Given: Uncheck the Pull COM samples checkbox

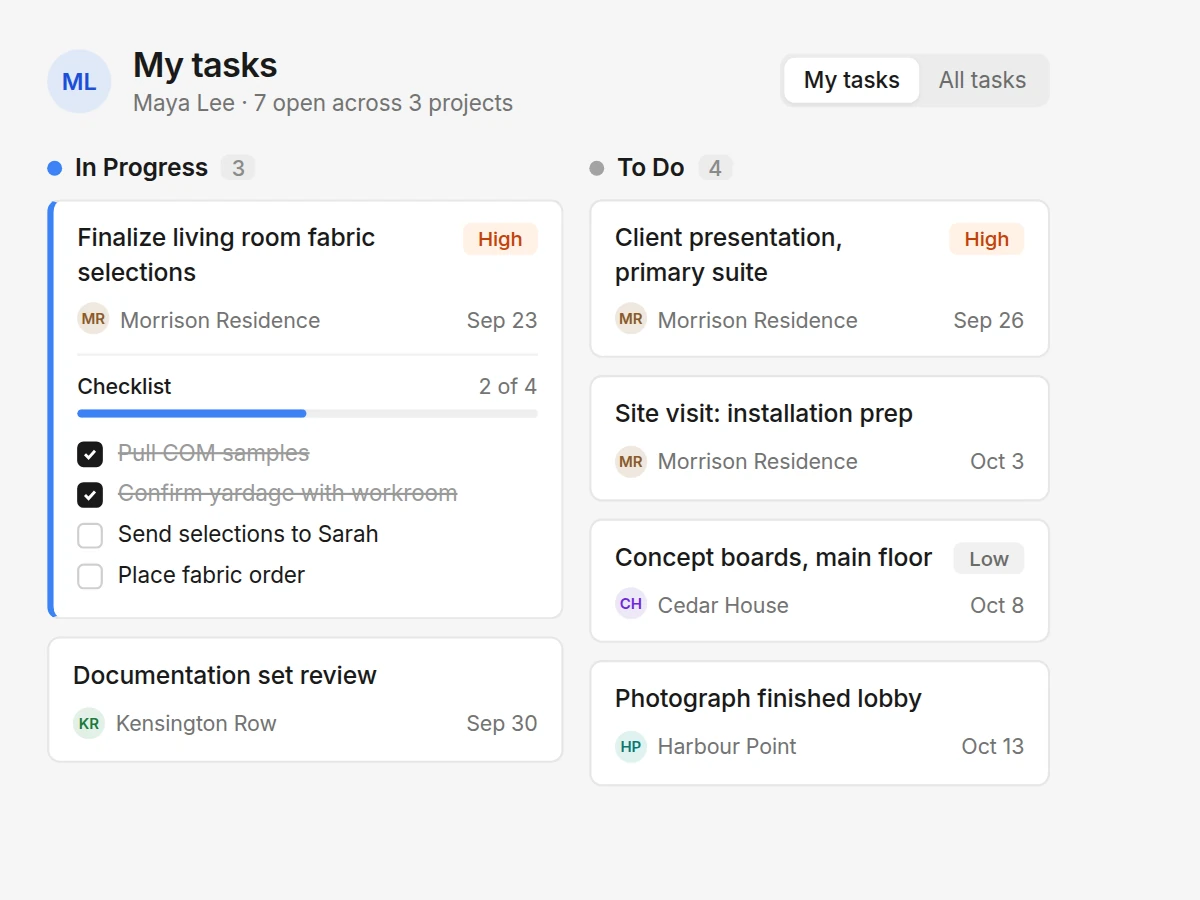Looking at the screenshot, I should (x=90, y=454).
